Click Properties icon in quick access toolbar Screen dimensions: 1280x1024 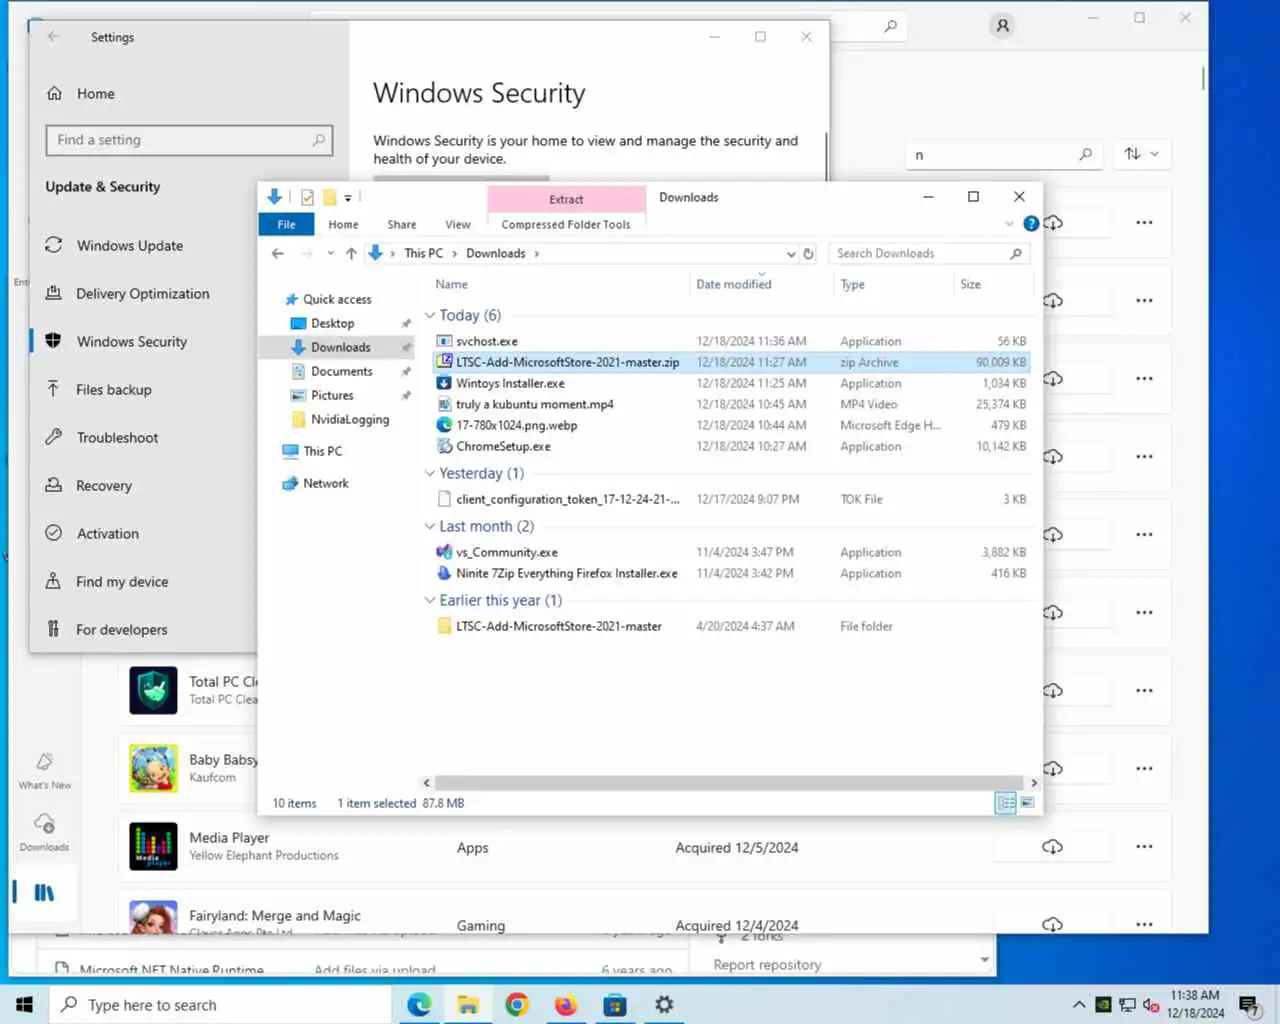pos(307,198)
